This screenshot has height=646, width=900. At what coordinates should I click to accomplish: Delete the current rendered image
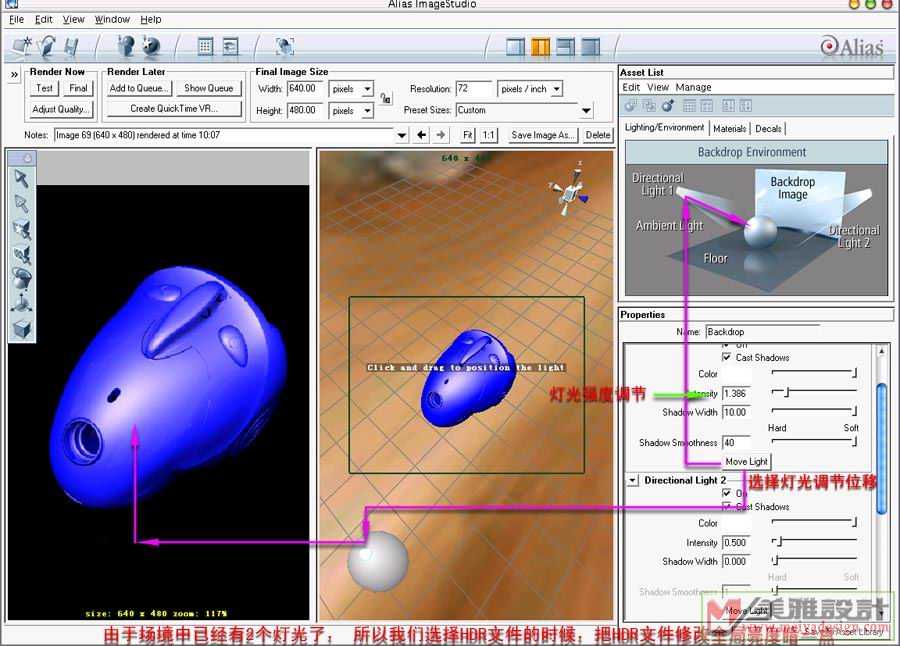[598, 135]
